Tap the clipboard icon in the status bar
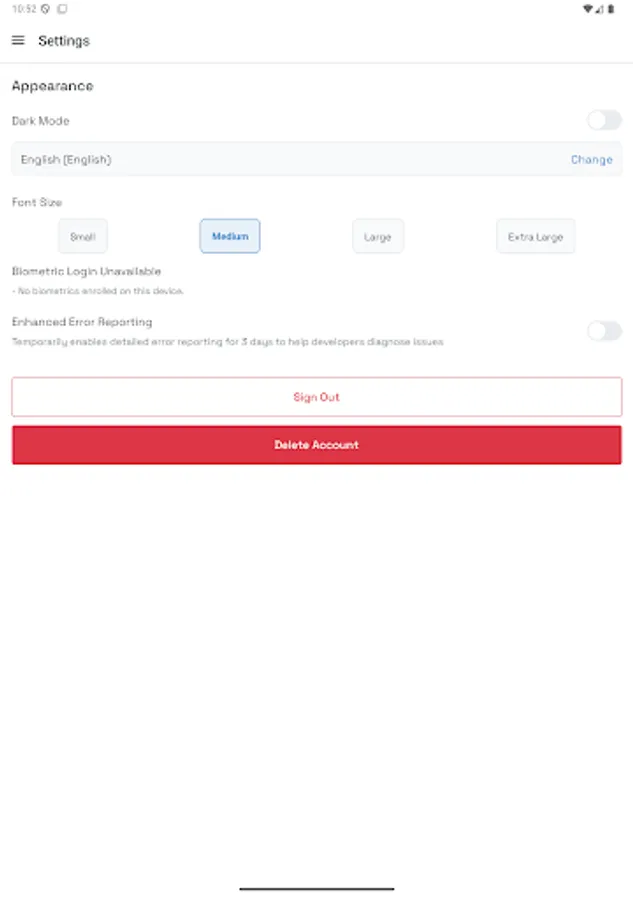 tap(60, 8)
